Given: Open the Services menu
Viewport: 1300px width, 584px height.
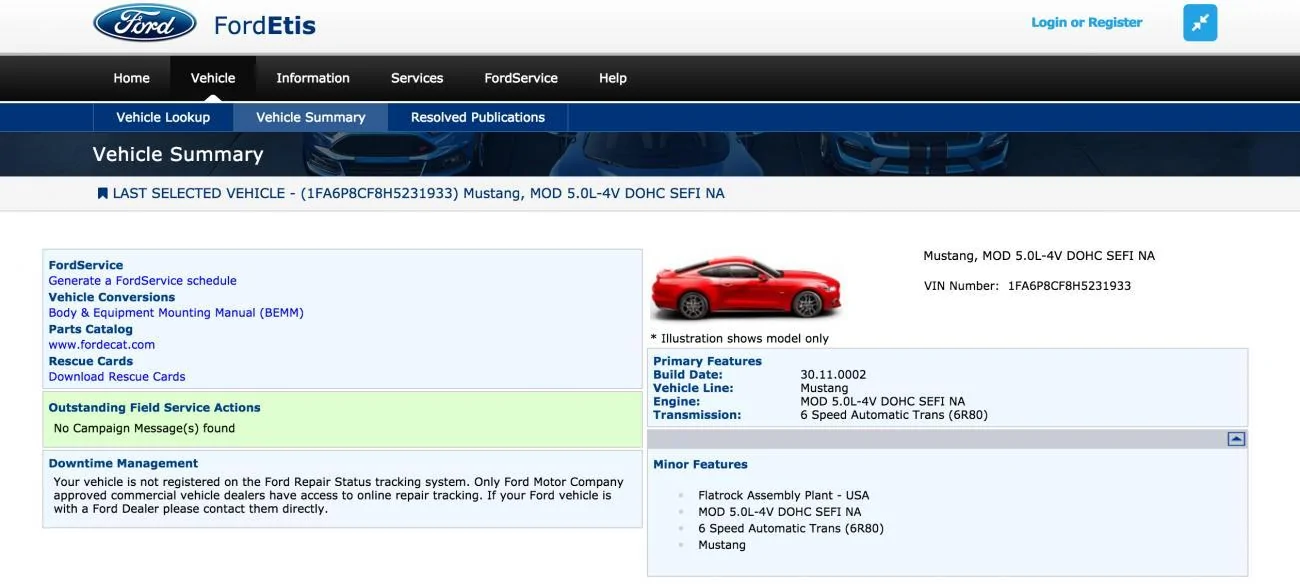Looking at the screenshot, I should point(417,78).
